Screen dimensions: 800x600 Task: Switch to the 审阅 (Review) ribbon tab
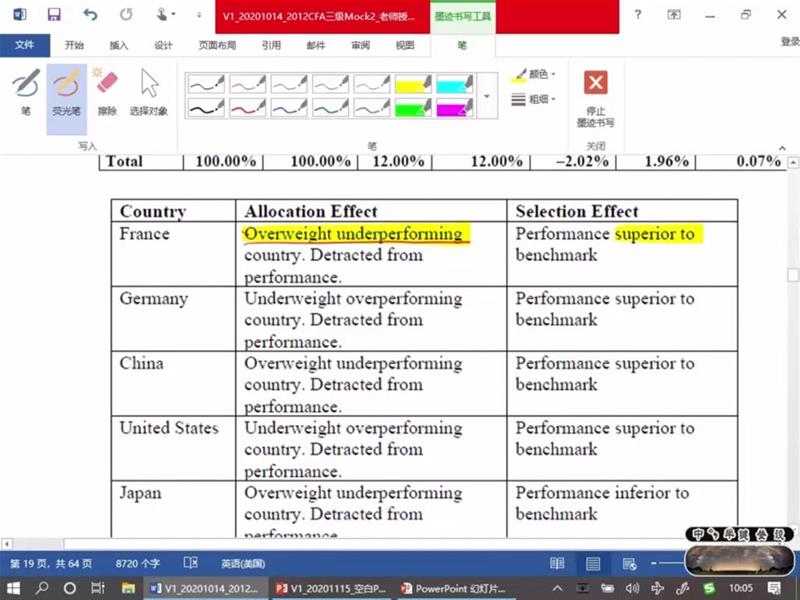point(361,45)
